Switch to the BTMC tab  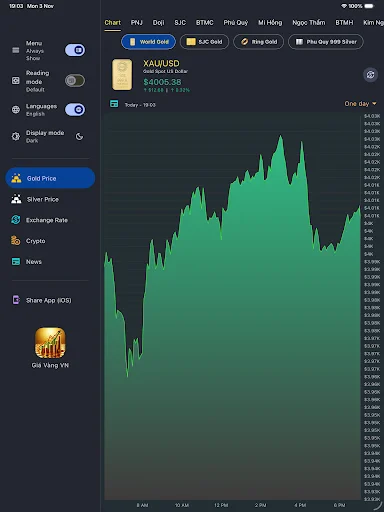(x=205, y=23)
